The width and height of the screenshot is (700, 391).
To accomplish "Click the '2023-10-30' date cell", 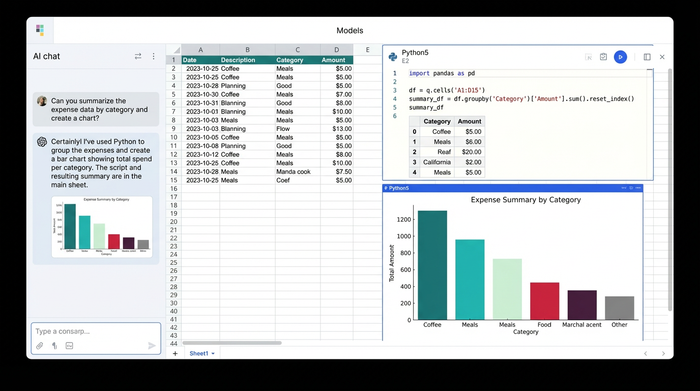I will click(200, 94).
